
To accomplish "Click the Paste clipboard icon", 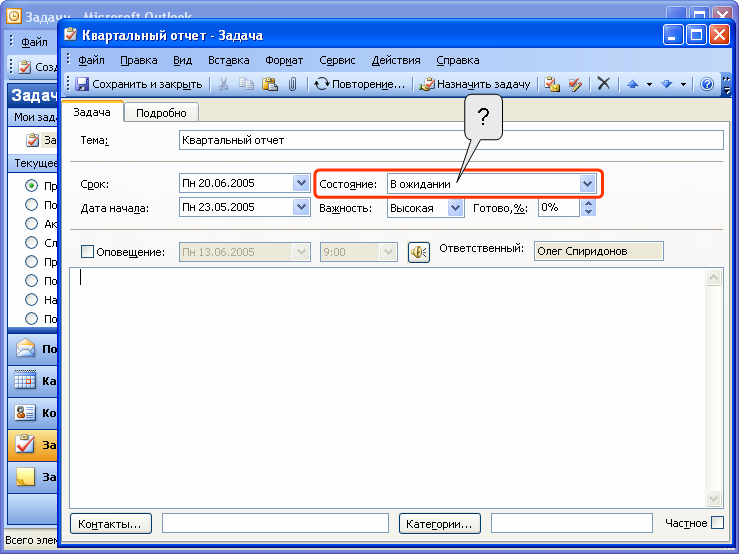I will (x=269, y=85).
